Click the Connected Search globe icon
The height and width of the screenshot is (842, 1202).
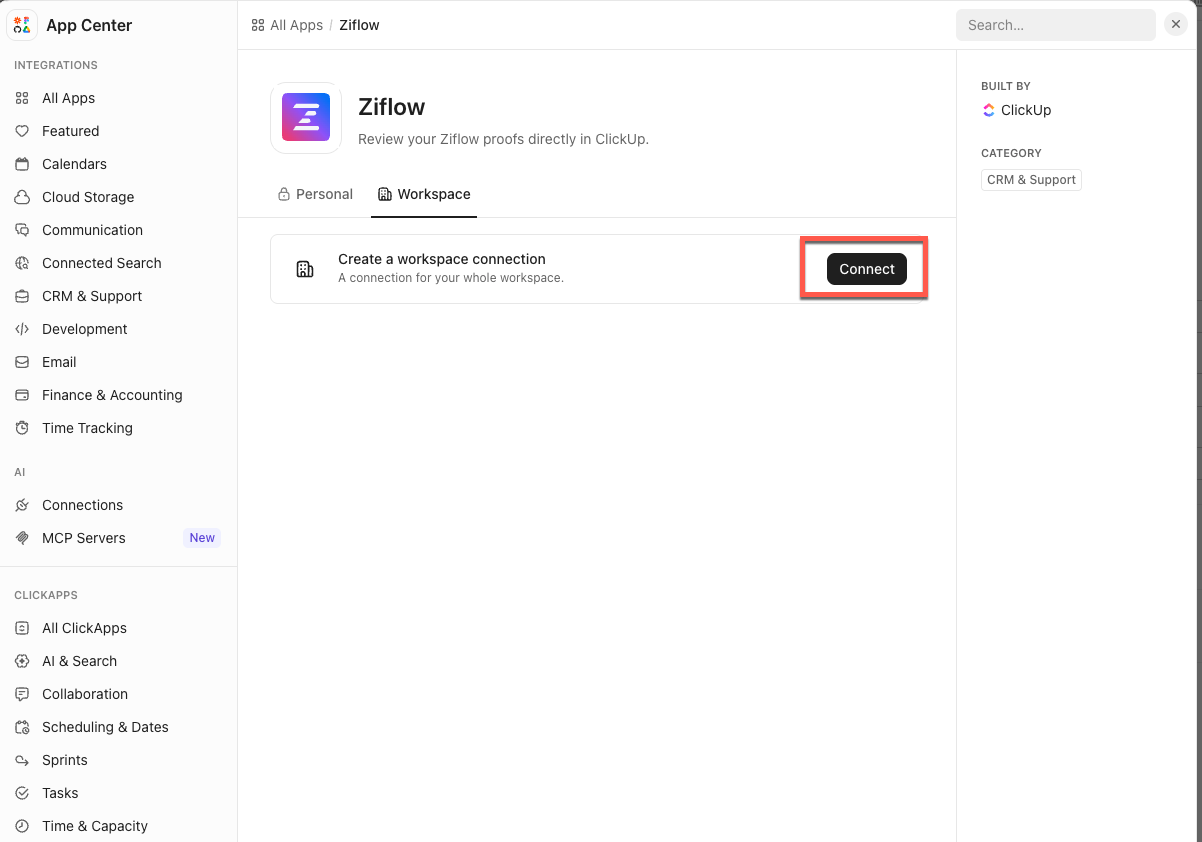(x=22, y=263)
